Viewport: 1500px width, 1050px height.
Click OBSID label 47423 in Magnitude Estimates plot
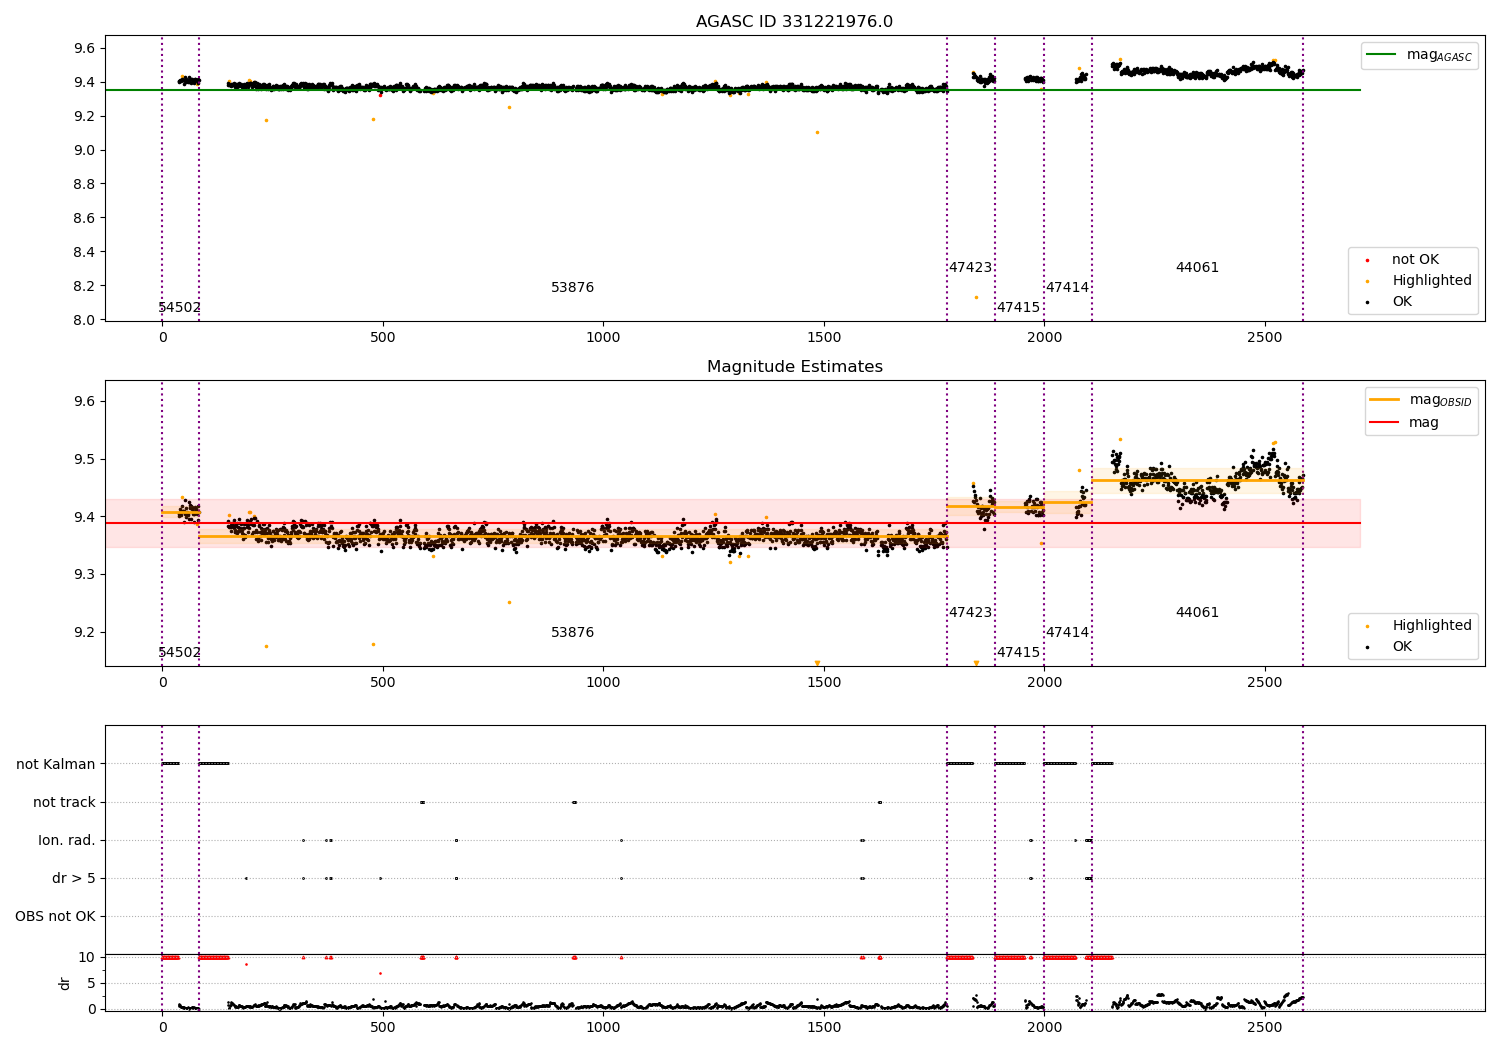click(971, 613)
